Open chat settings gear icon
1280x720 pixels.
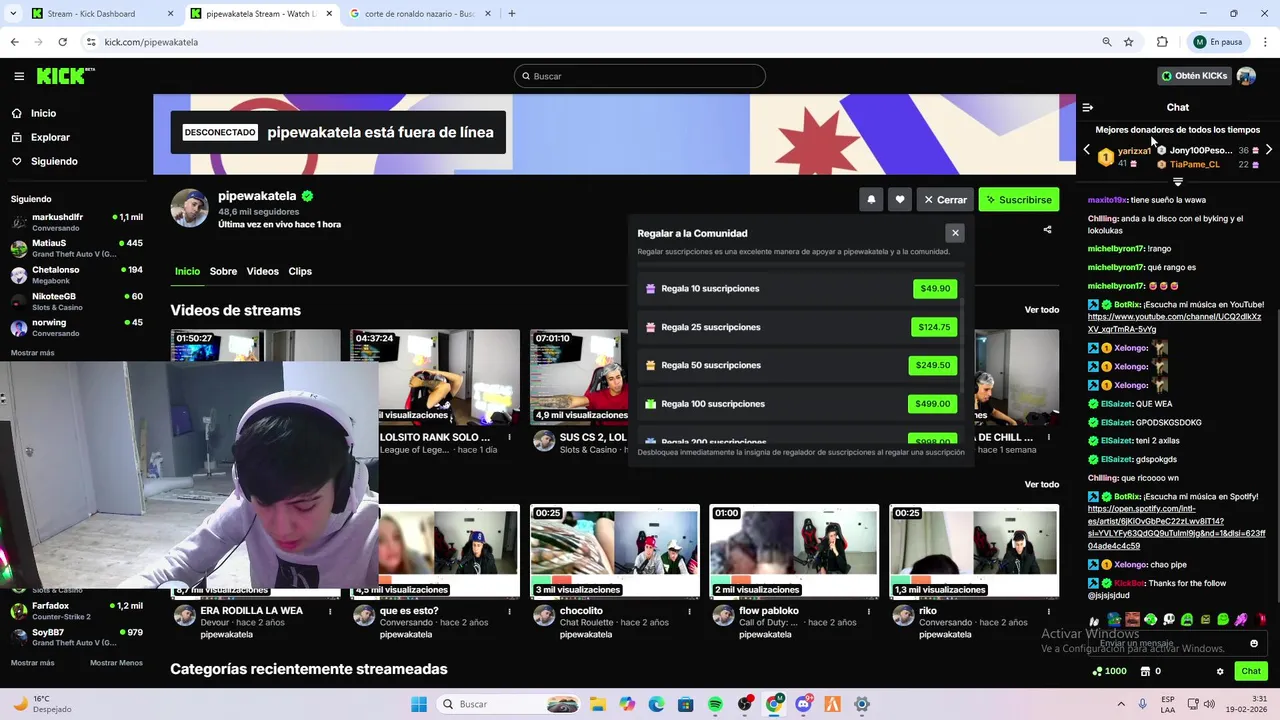point(1220,671)
